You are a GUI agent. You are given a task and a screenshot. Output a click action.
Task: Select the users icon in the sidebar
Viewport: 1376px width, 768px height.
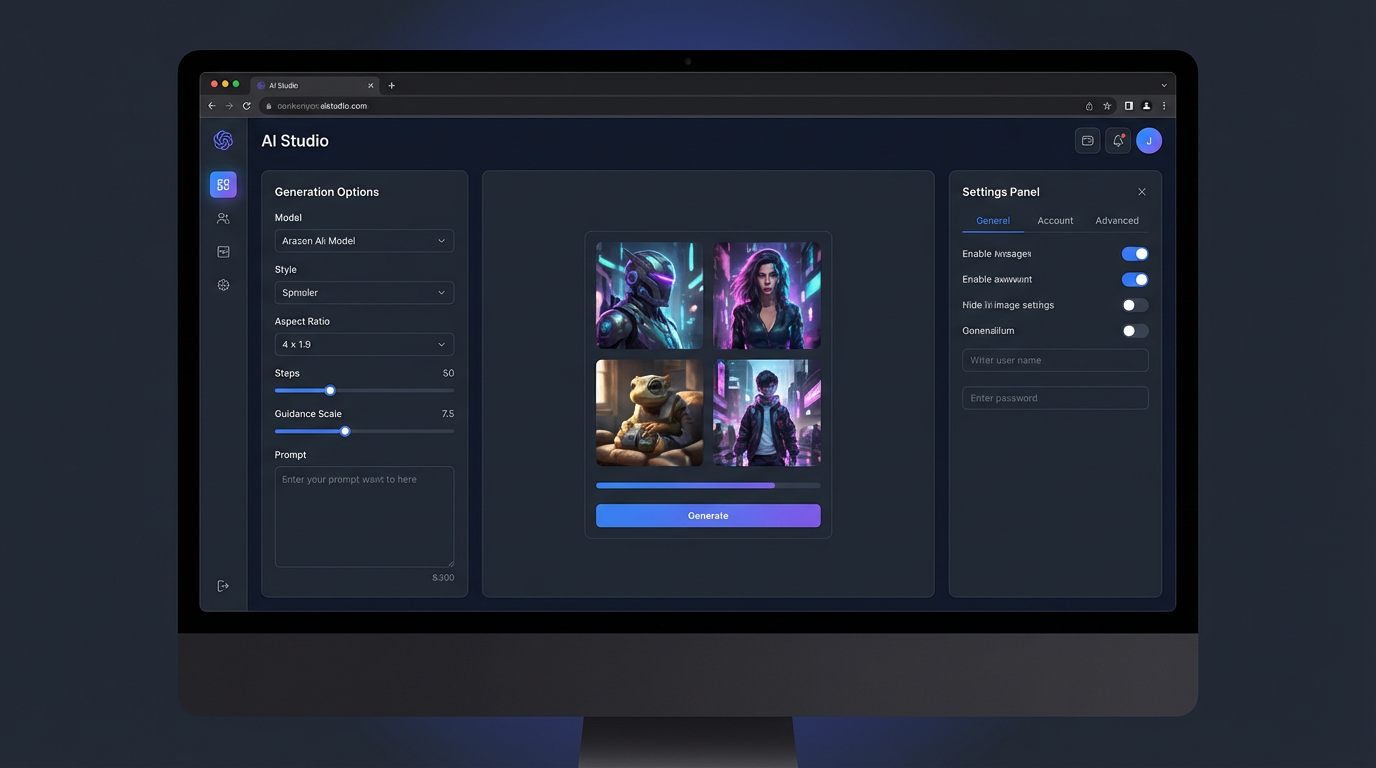222,217
